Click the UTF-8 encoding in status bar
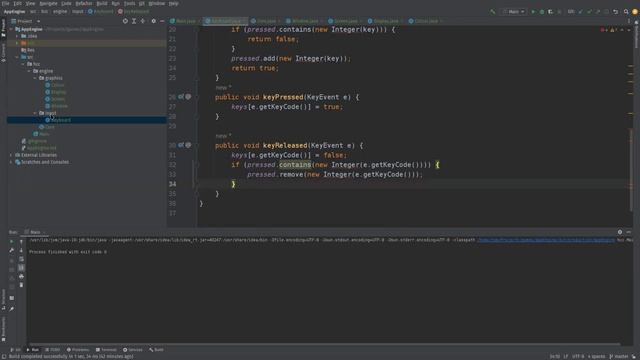Viewport: 640px width, 360px height. tap(578, 356)
